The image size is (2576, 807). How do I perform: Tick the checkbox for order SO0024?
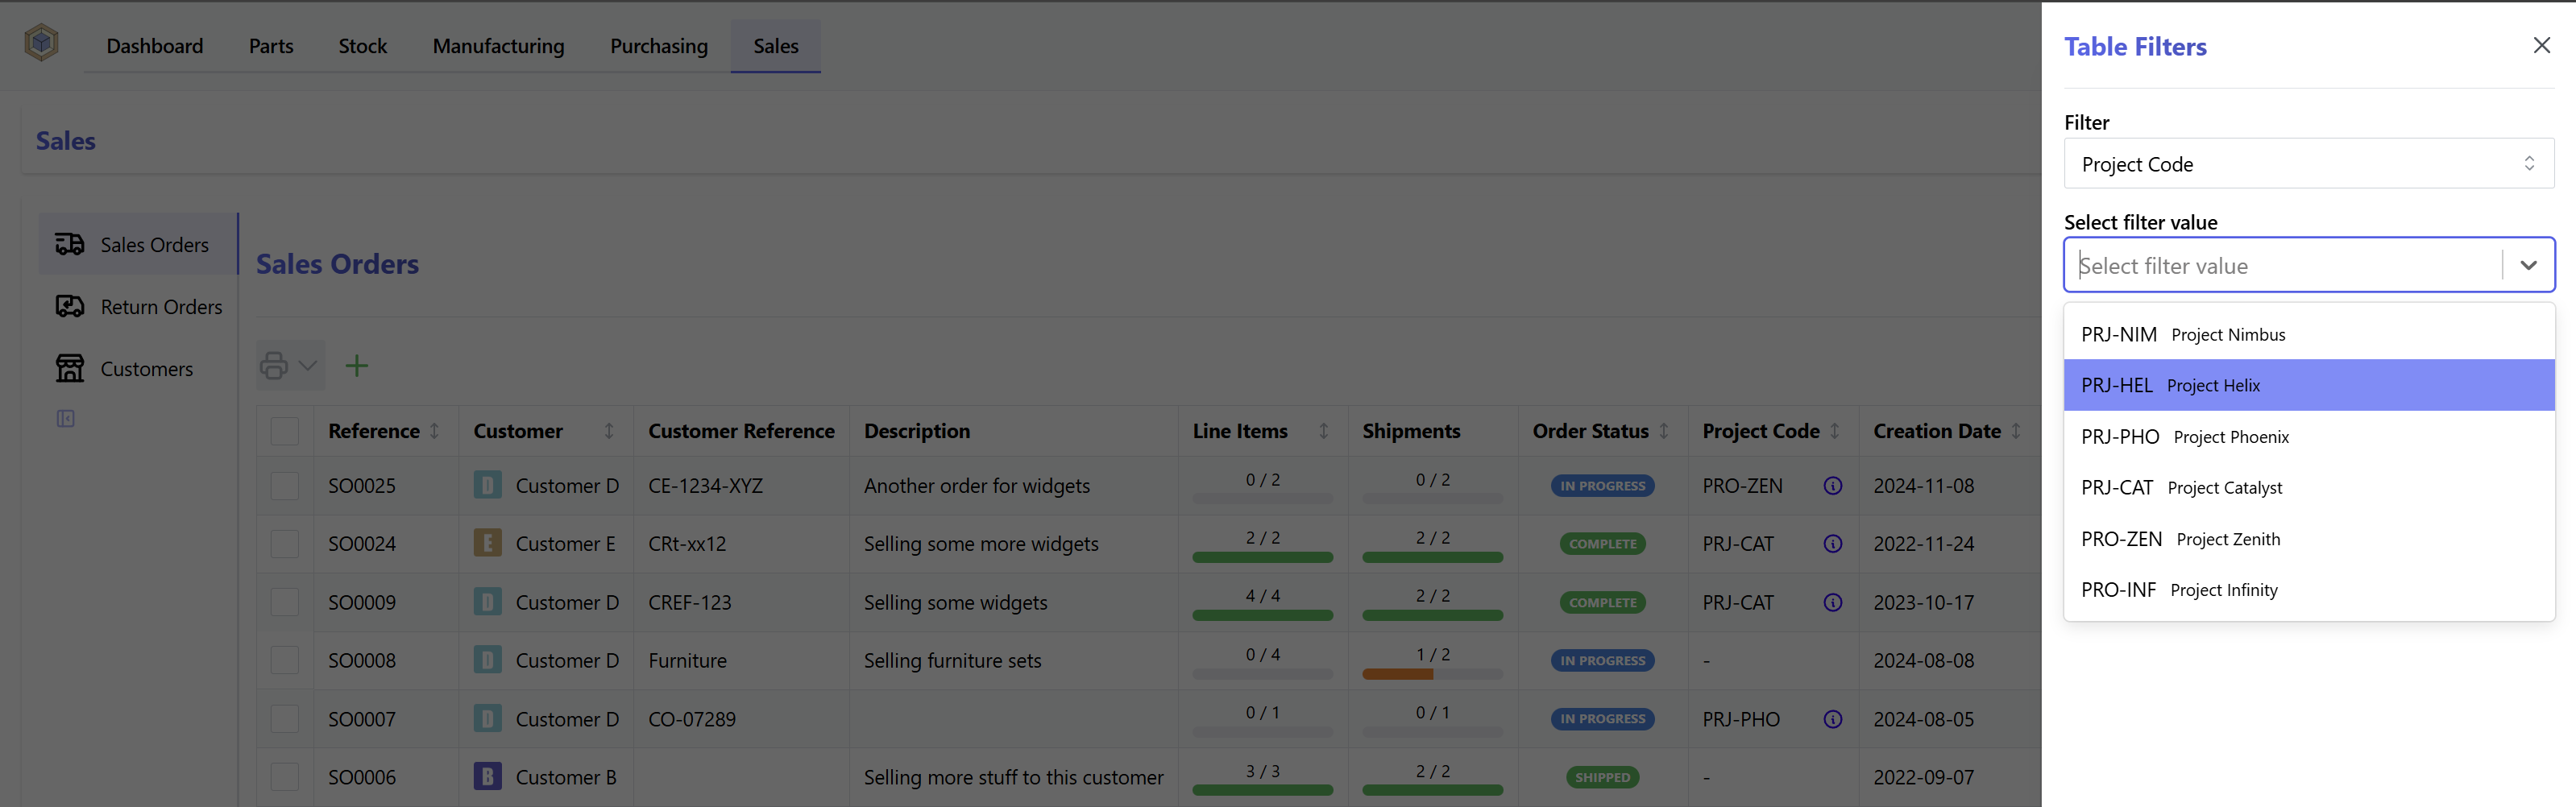point(284,543)
